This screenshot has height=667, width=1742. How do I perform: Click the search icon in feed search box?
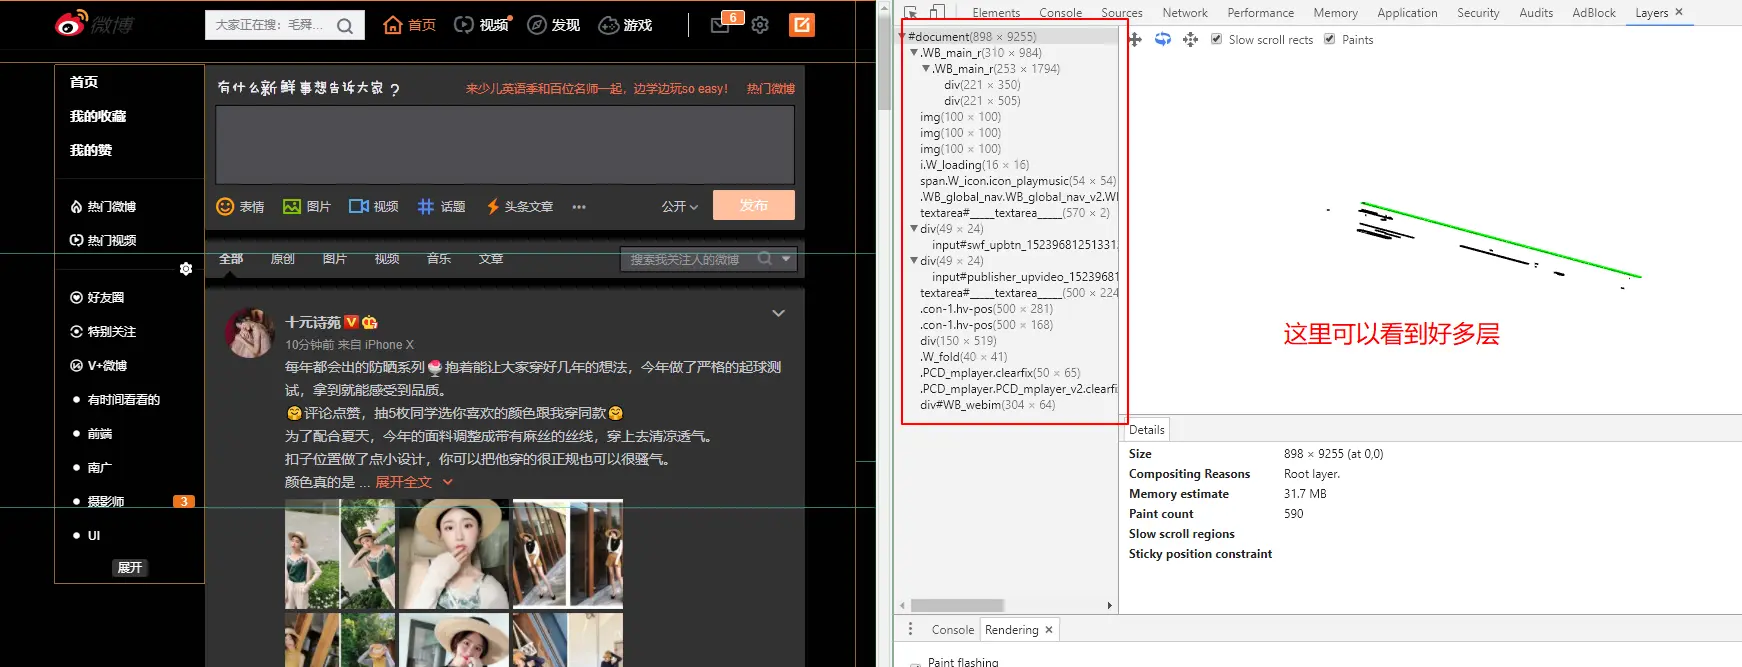[765, 258]
